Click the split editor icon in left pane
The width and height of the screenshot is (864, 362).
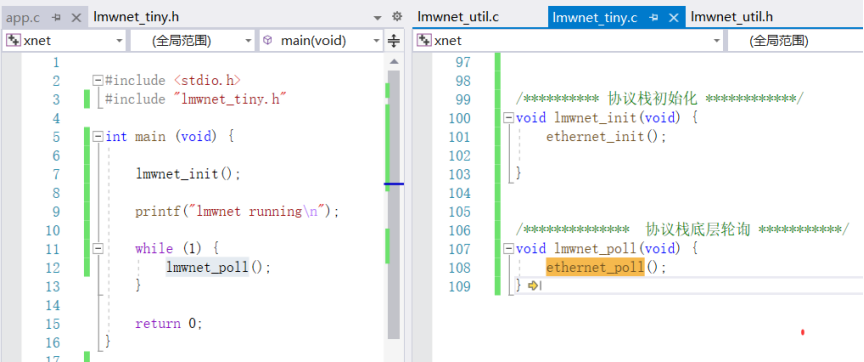click(x=393, y=41)
